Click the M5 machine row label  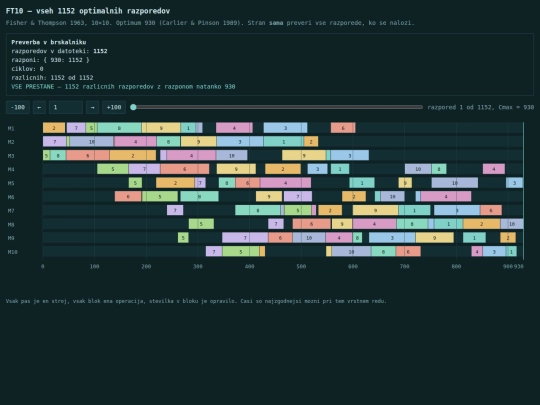(11, 183)
